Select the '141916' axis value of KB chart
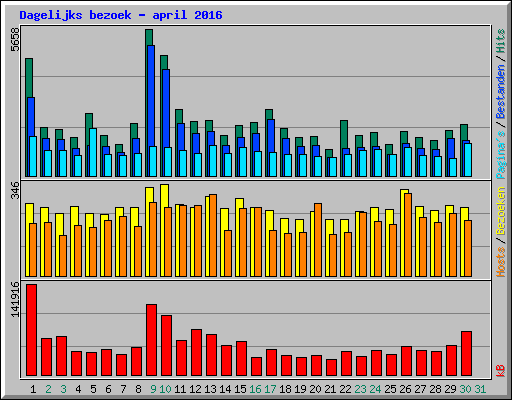Viewport: 512px width, 400px height. coord(15,299)
